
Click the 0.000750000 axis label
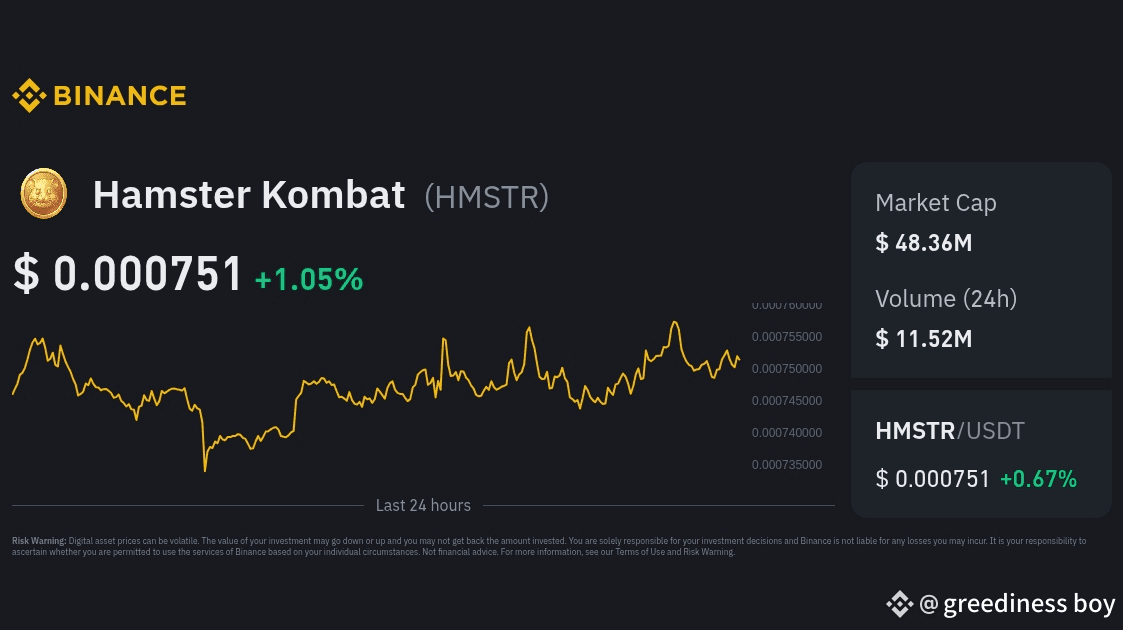787,369
